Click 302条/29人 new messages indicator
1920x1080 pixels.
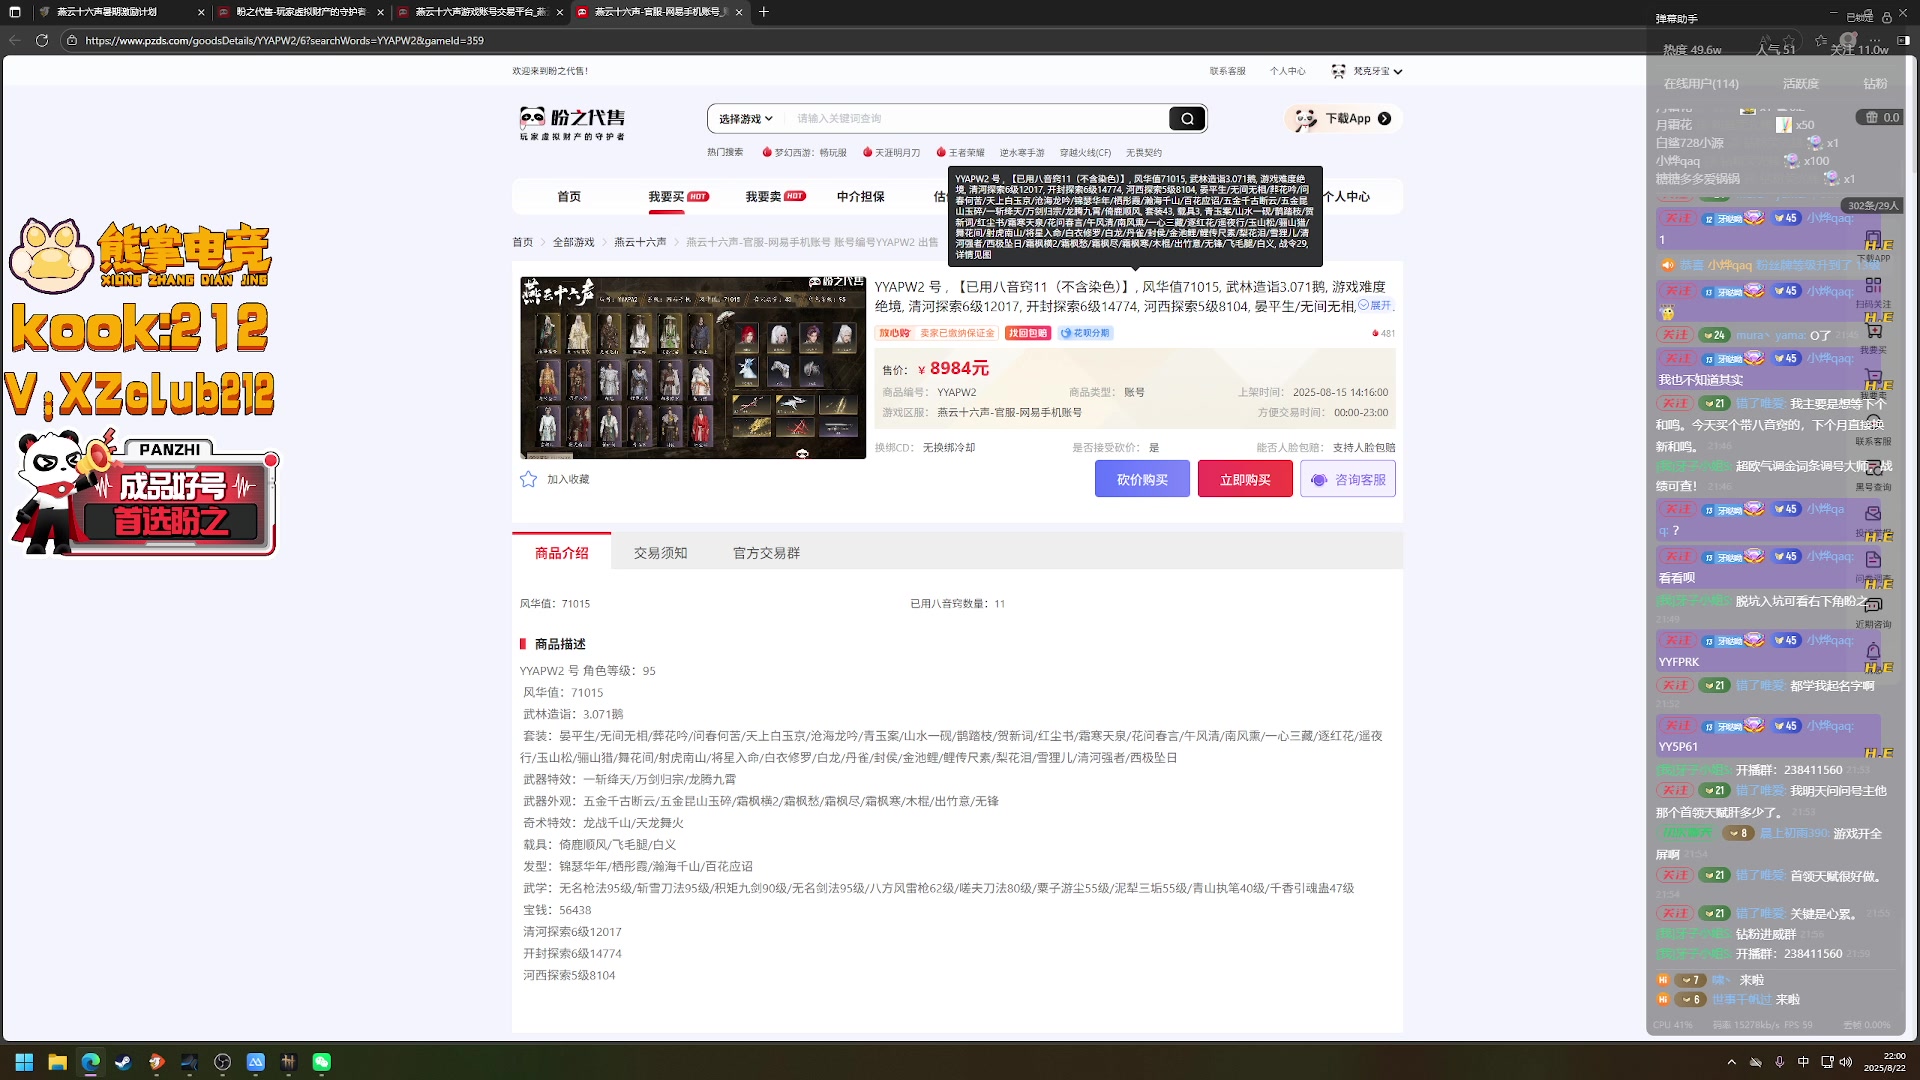1872,205
